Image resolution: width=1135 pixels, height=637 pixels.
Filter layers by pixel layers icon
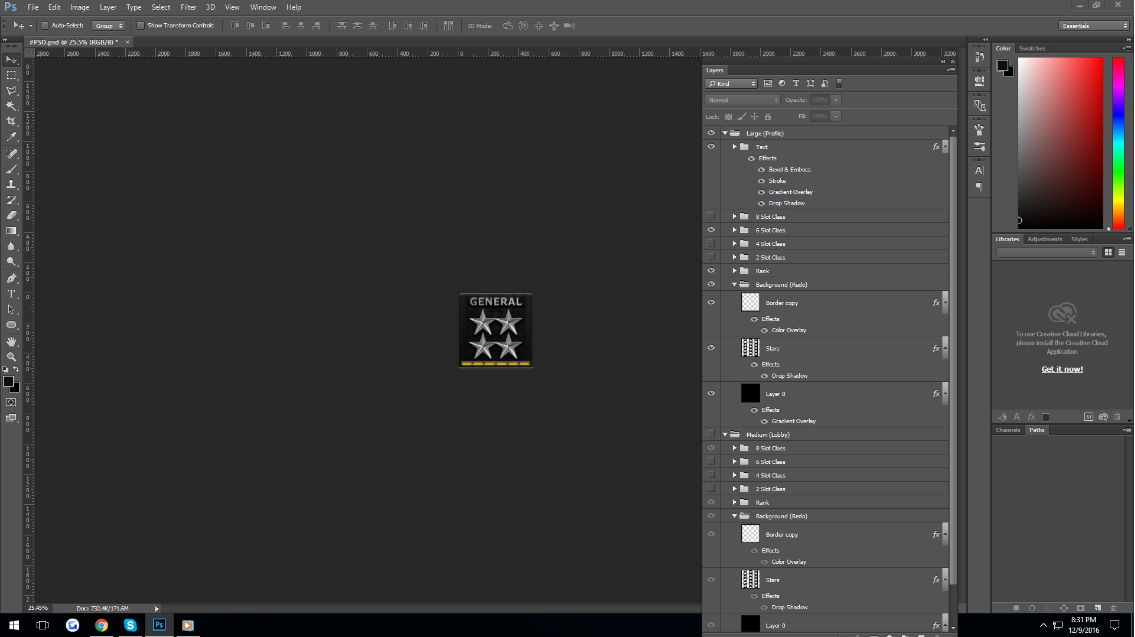[x=767, y=83]
